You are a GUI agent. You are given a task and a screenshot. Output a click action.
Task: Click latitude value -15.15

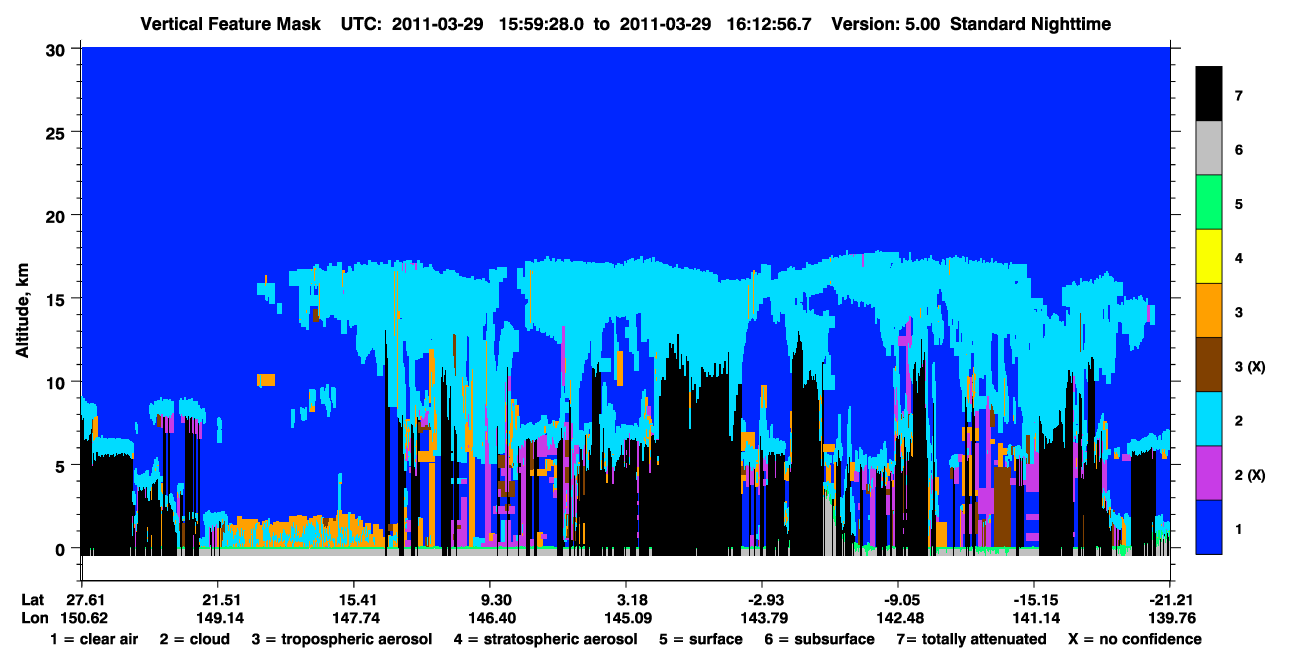coord(1033,600)
